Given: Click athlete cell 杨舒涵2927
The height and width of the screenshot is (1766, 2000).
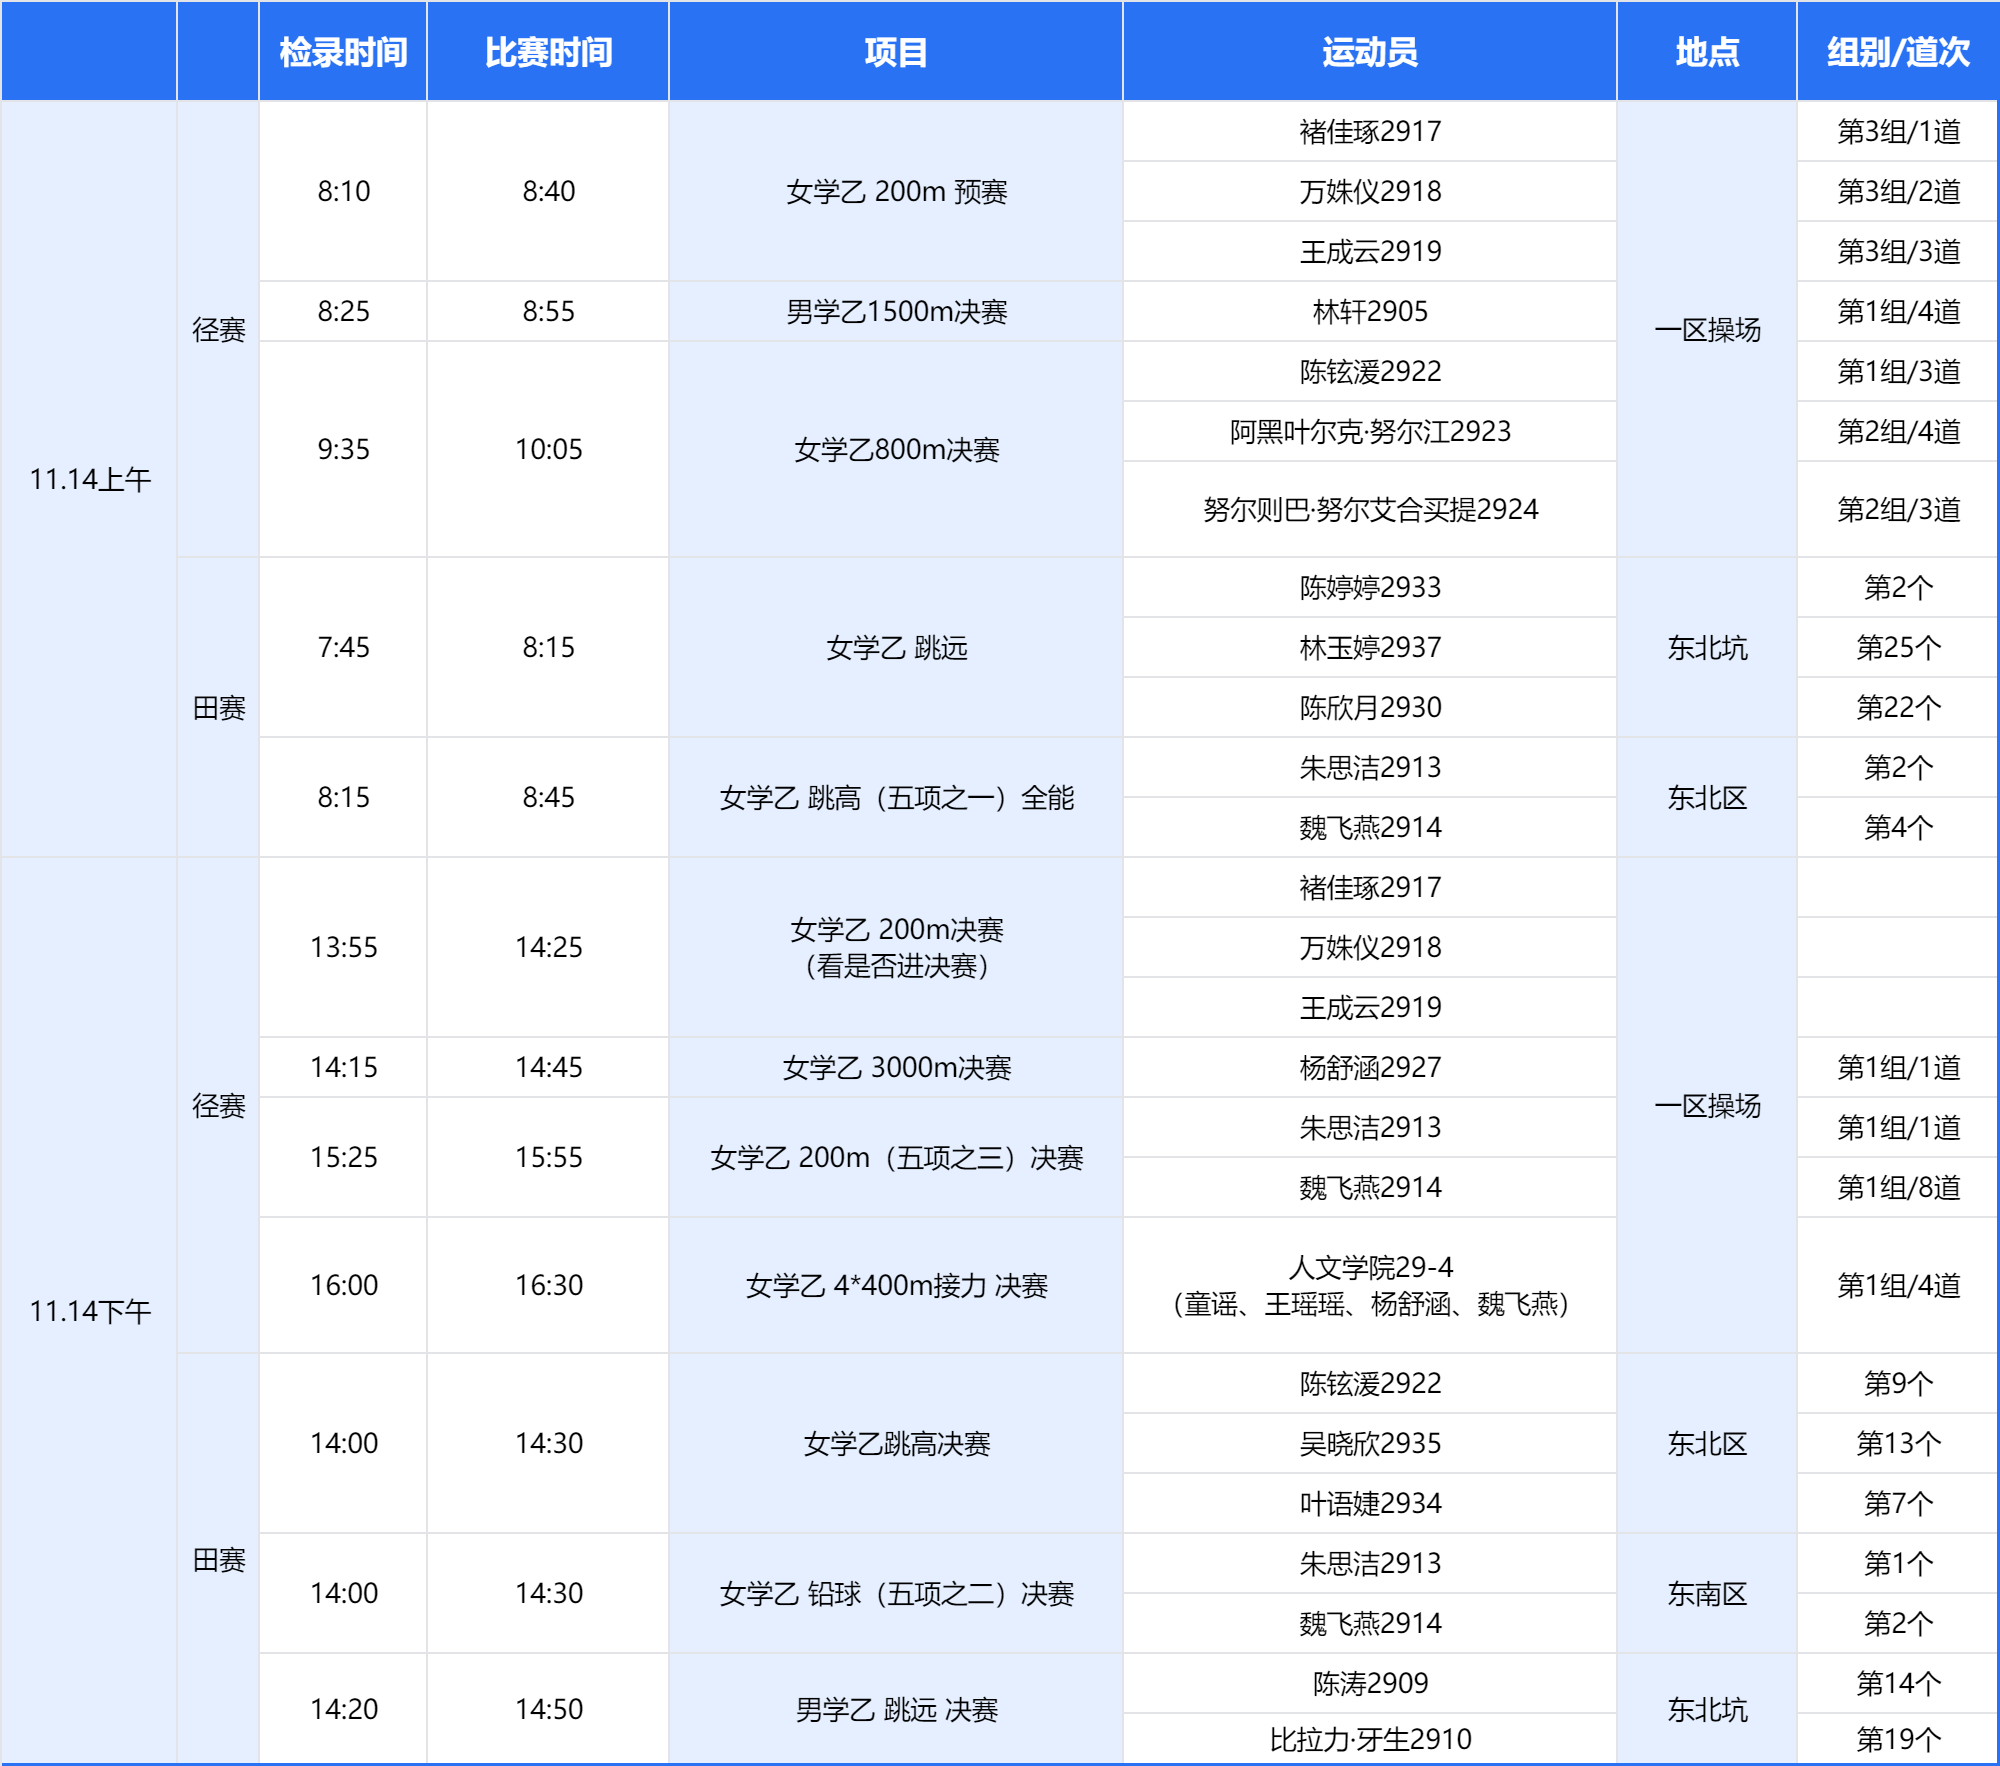Looking at the screenshot, I should click(1369, 1067).
